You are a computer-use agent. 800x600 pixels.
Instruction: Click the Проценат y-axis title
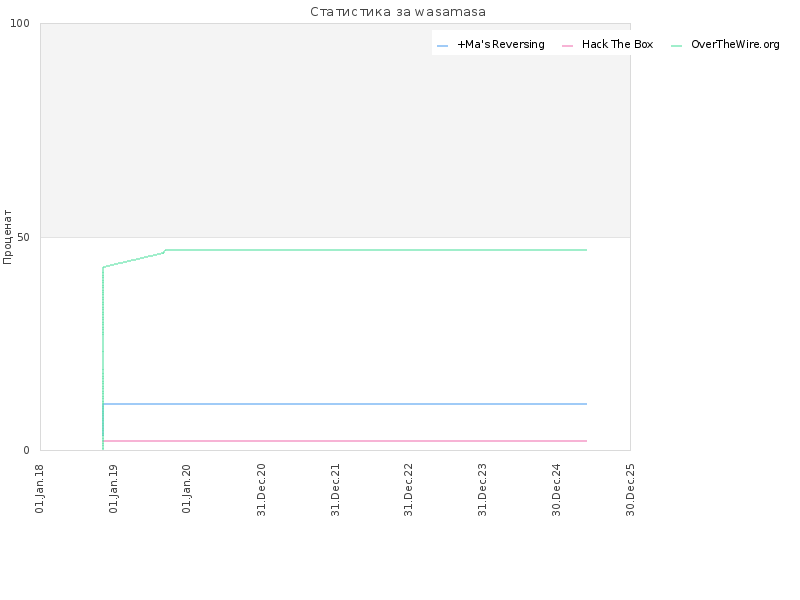click(x=8, y=236)
